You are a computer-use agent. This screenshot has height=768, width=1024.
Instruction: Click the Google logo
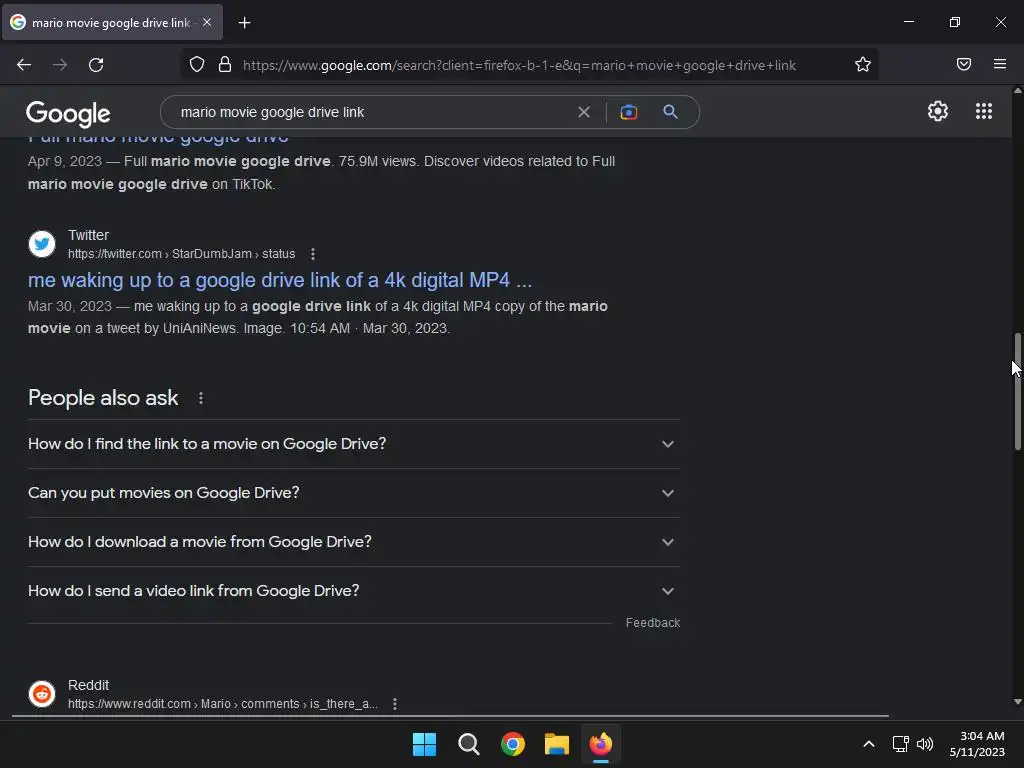68,114
